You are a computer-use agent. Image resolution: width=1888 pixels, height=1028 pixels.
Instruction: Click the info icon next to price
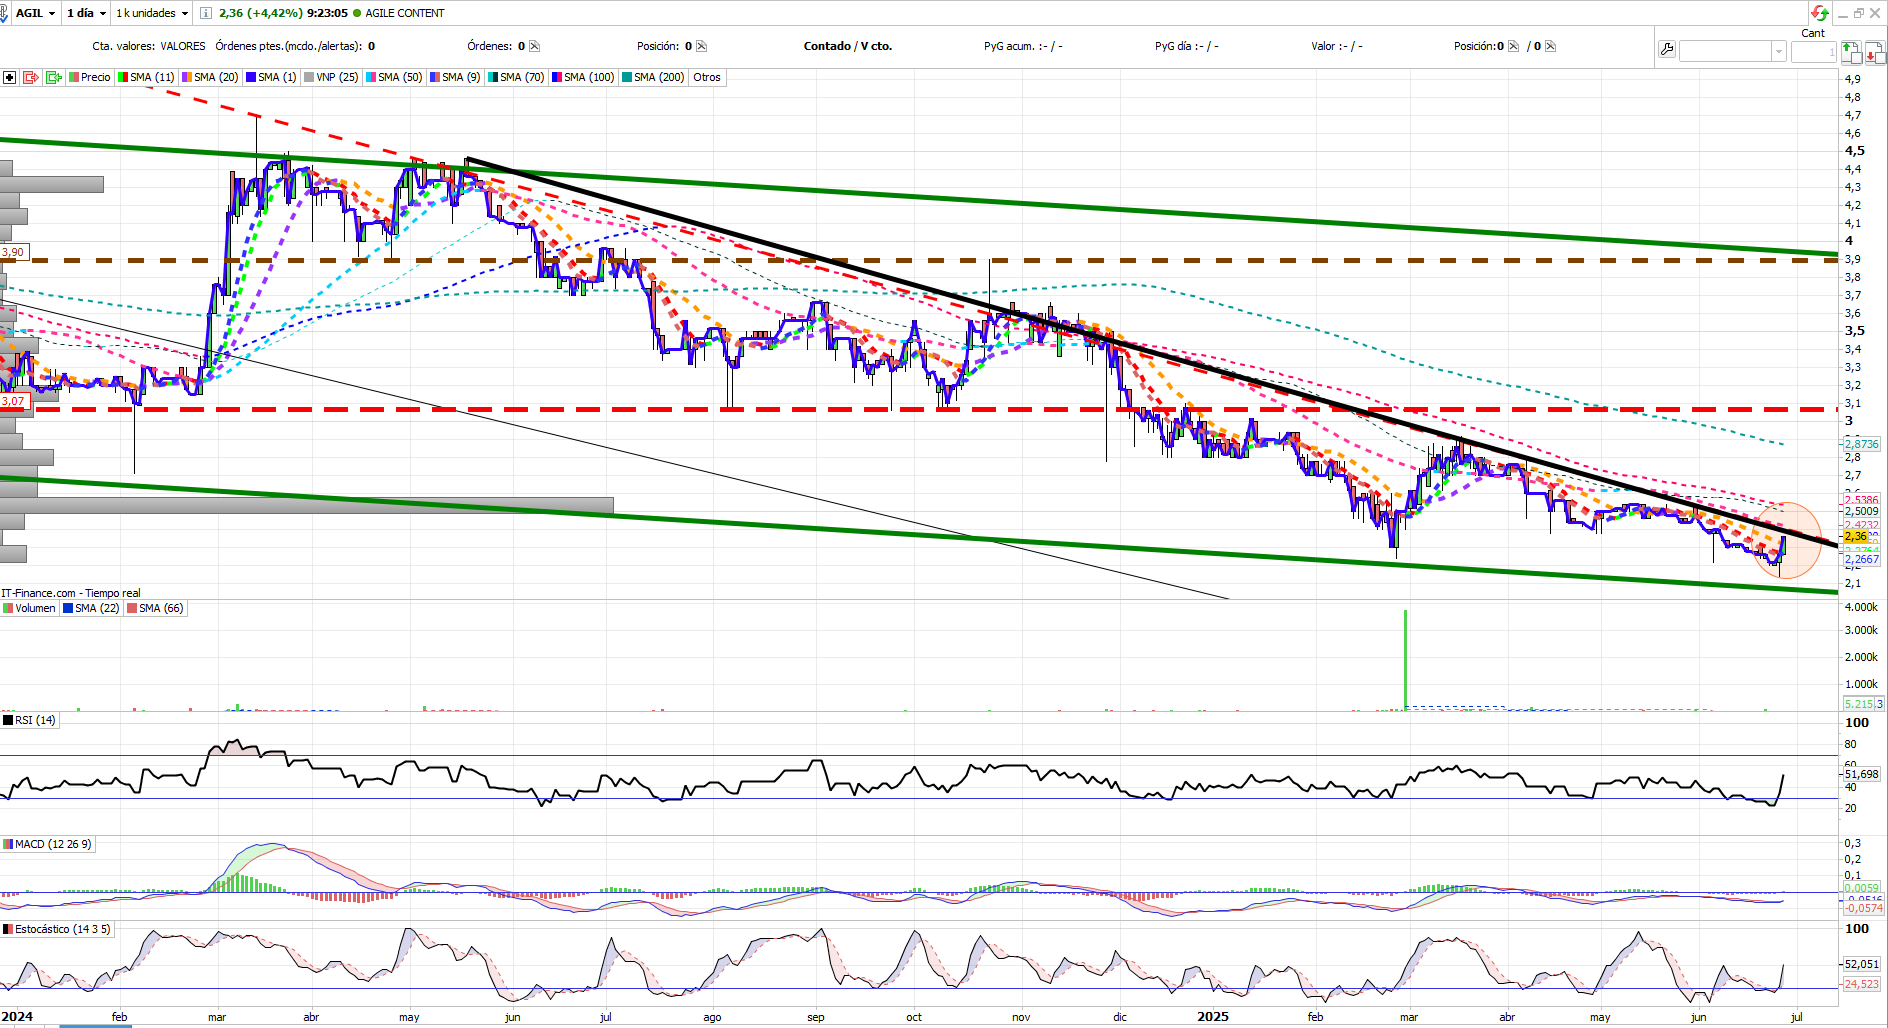tap(206, 13)
